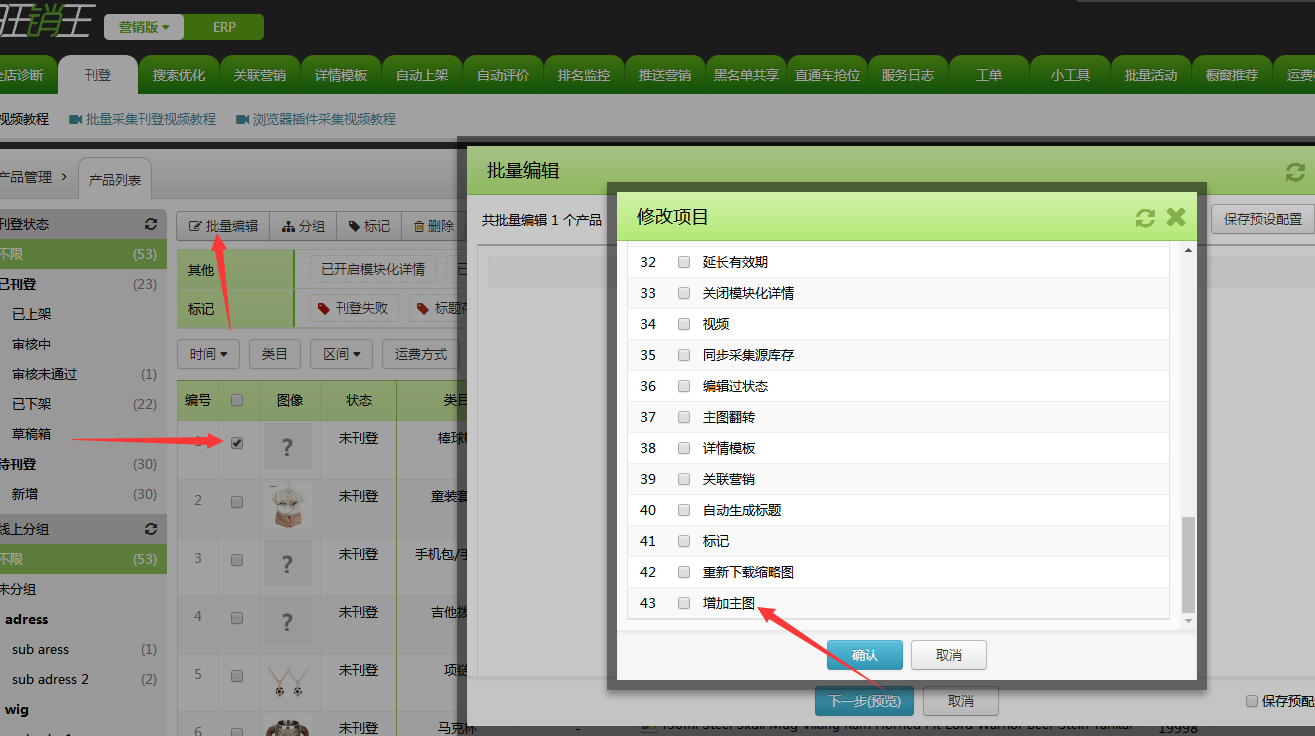This screenshot has height=736, width=1315.
Task: Click scroll-down arrow in 修改项目 list
Action: pos(1188,620)
